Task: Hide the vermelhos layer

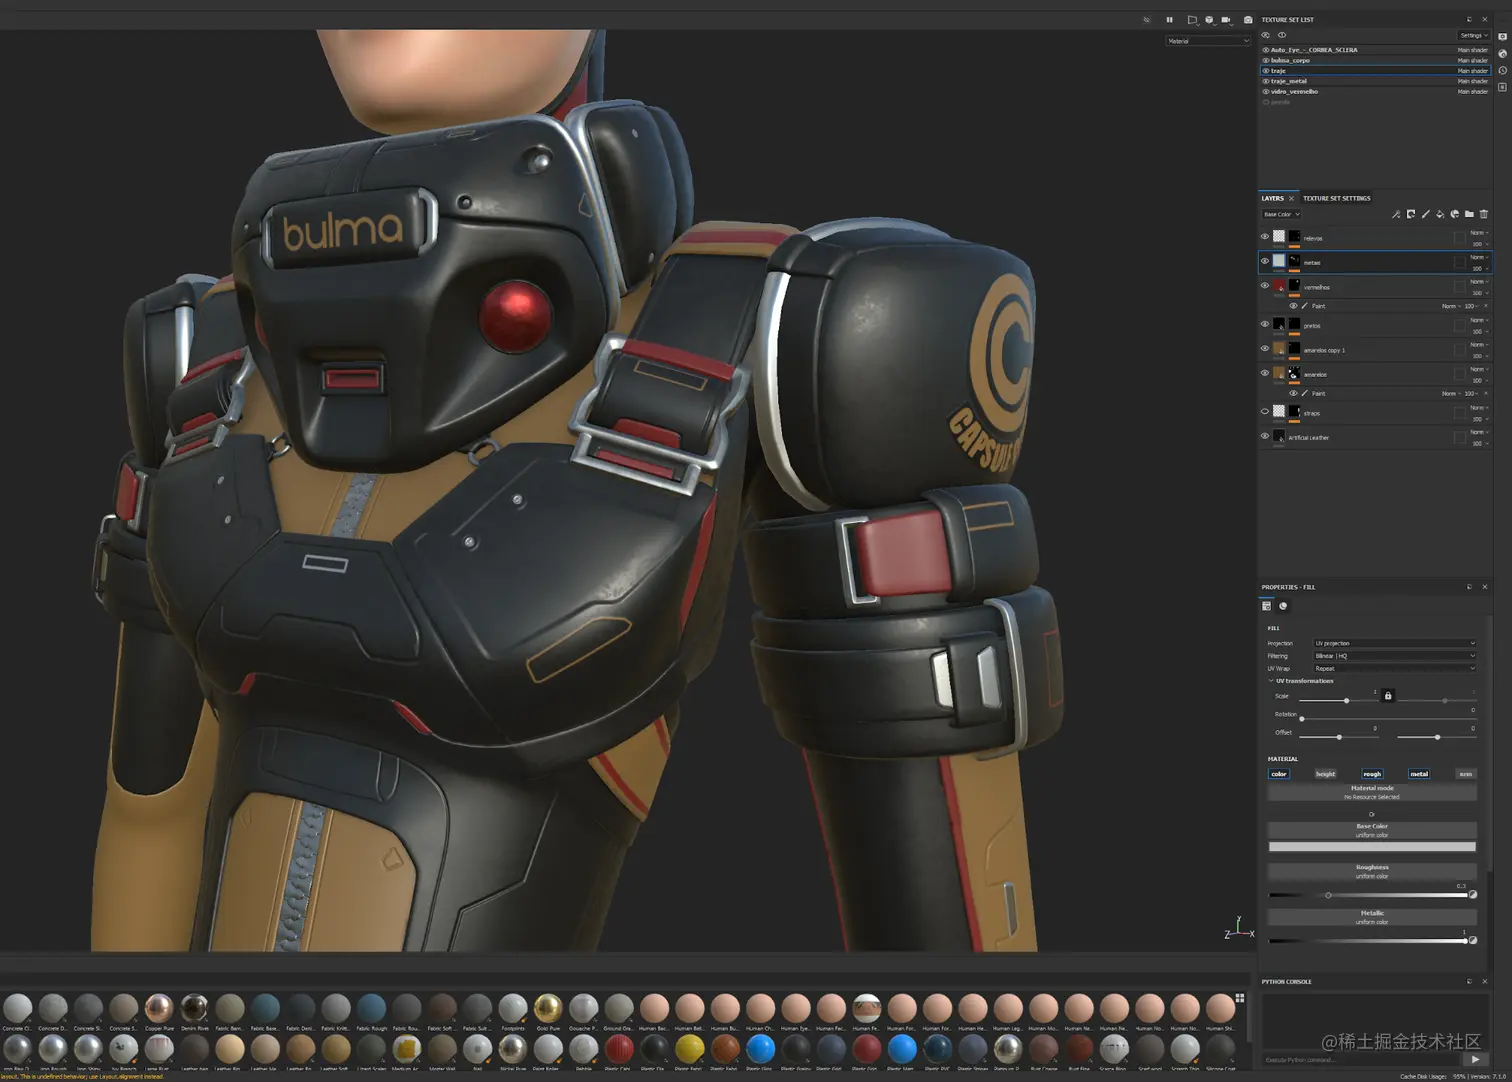Action: [1265, 286]
